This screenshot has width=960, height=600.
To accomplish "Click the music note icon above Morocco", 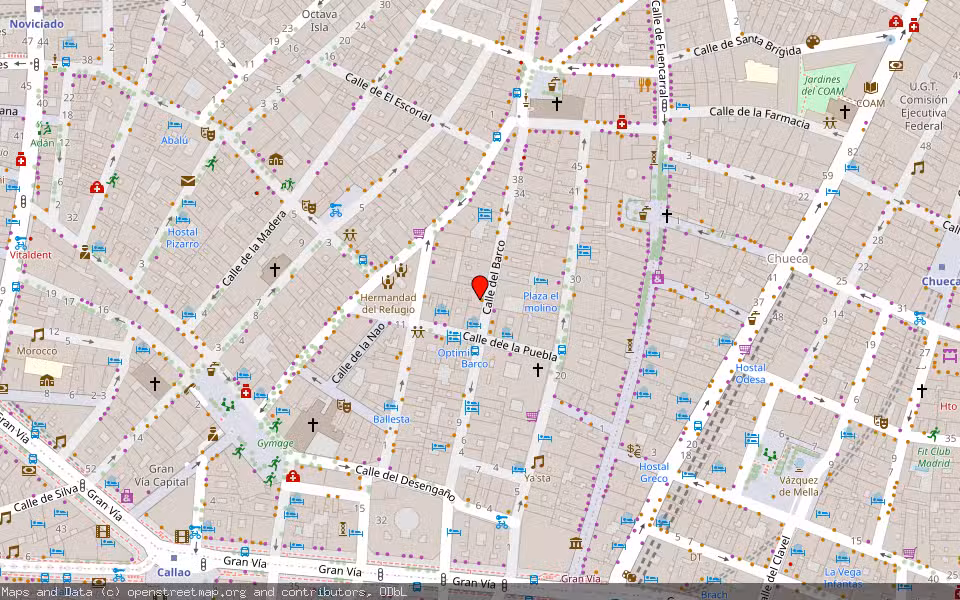I will click(38, 335).
